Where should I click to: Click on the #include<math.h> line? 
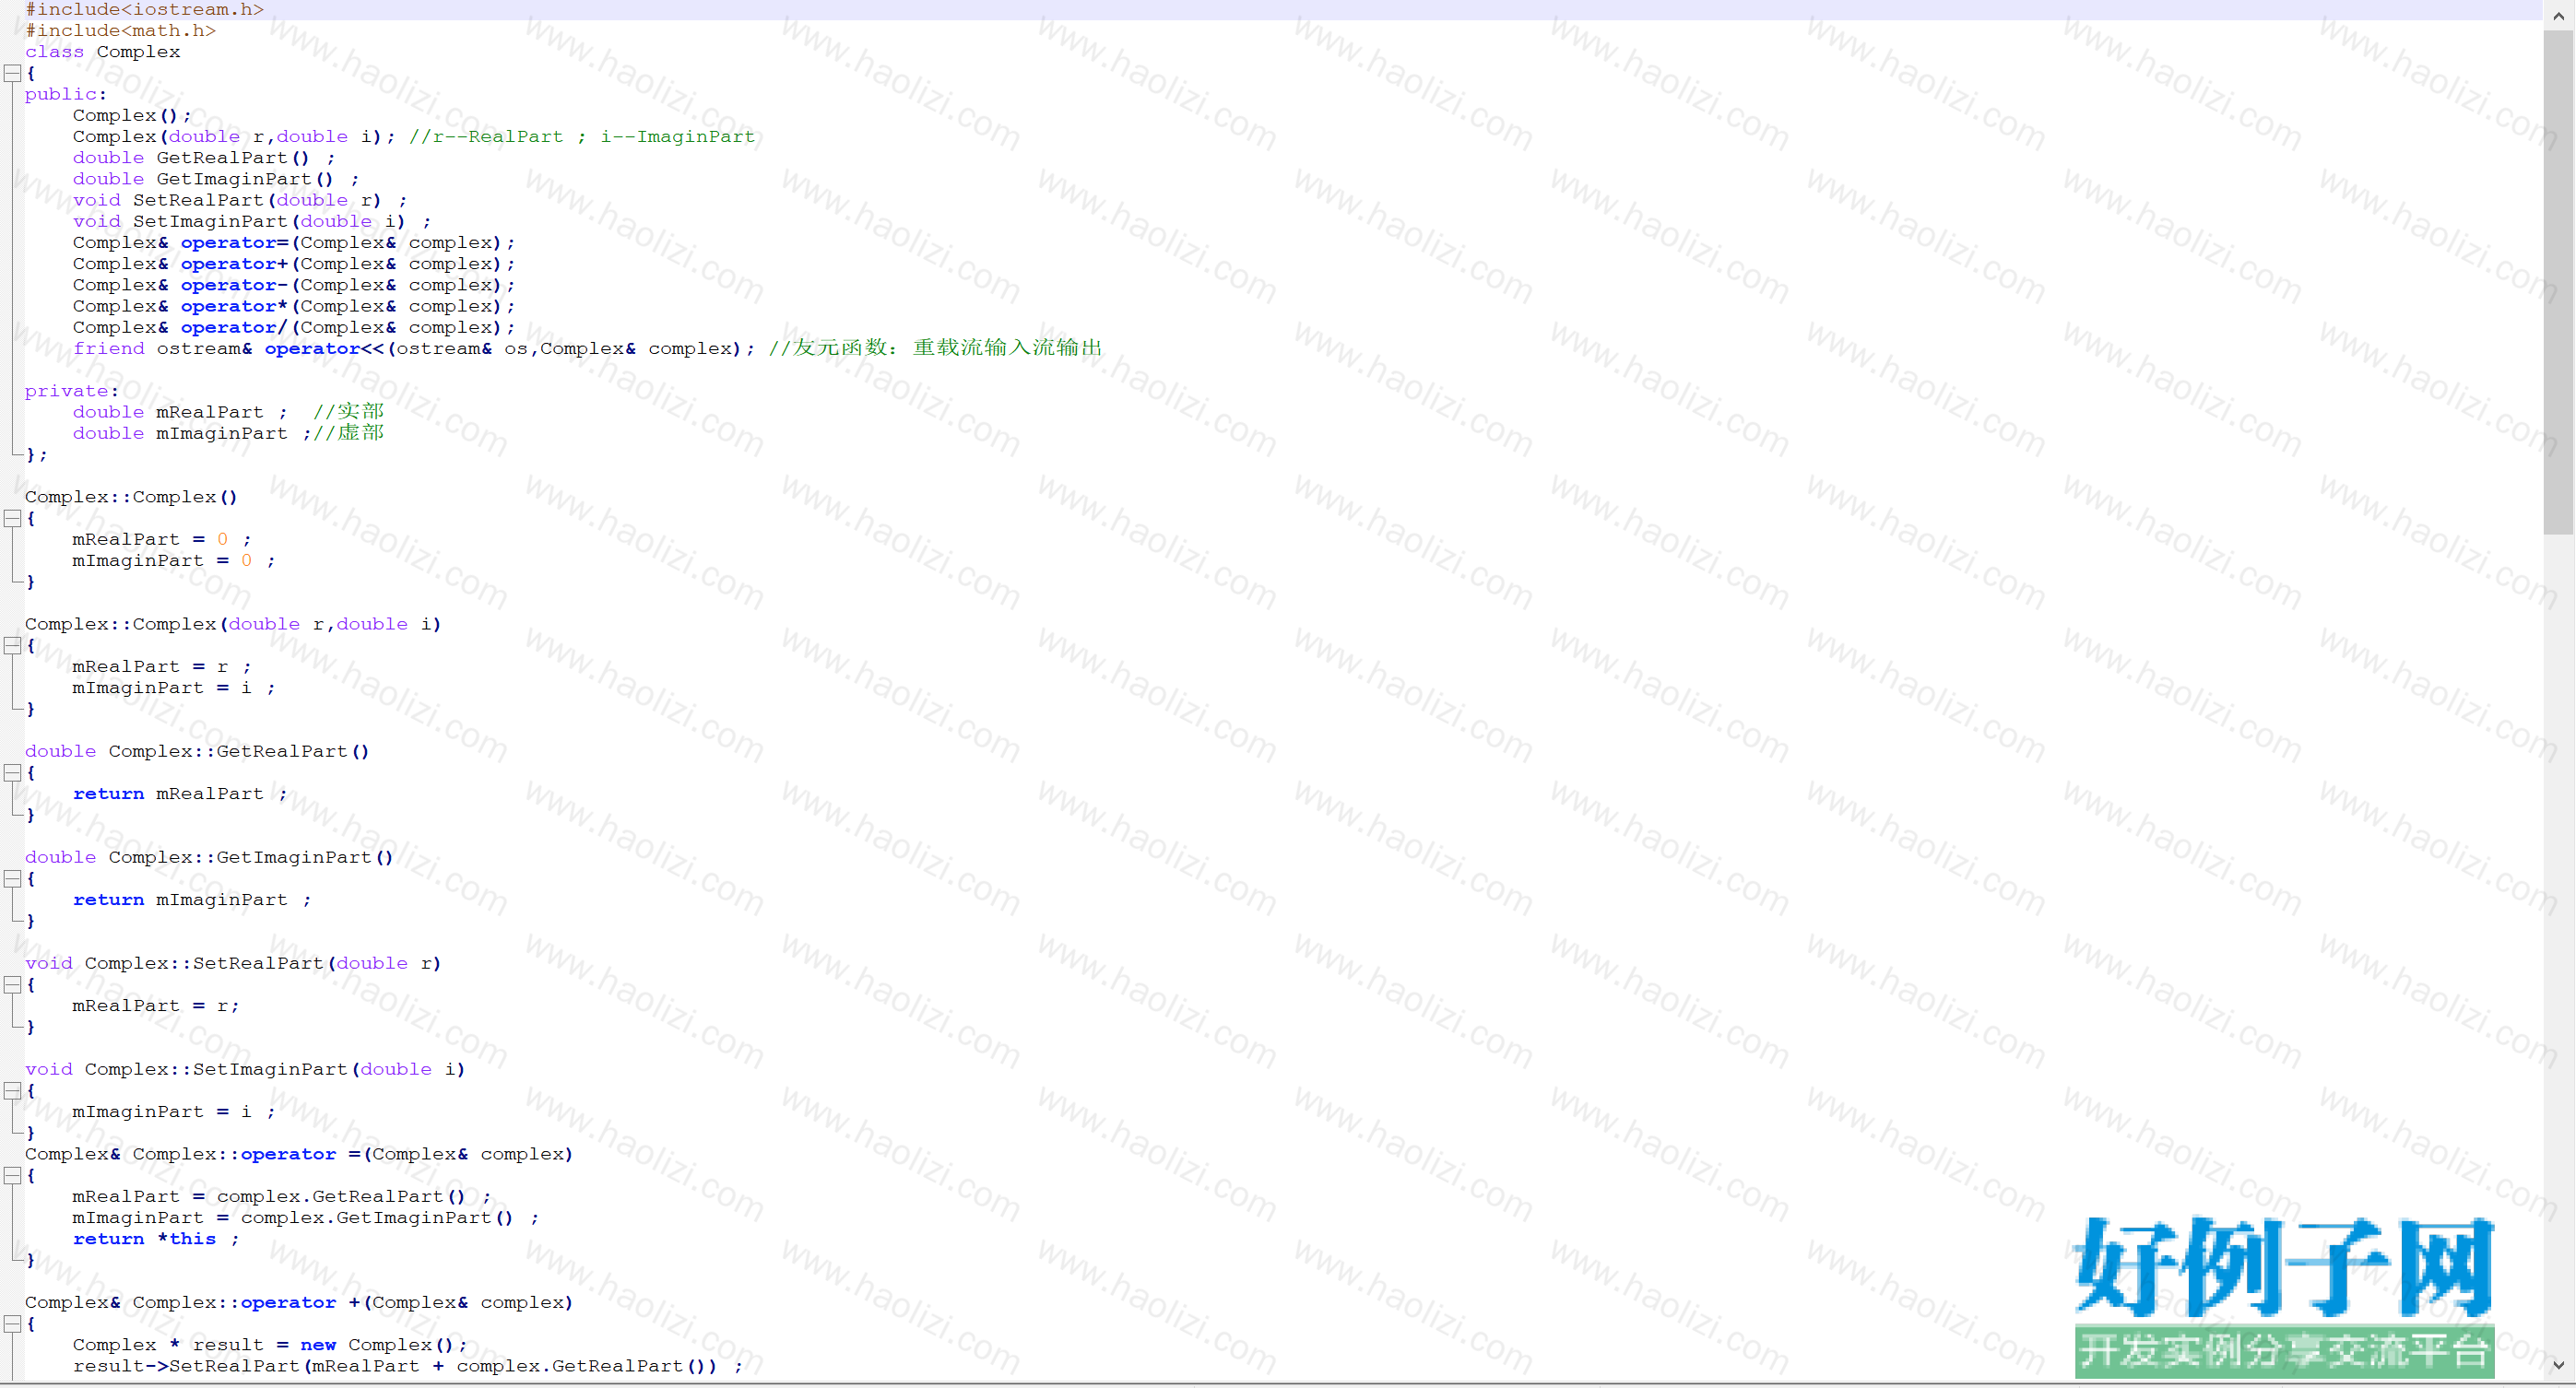120,31
